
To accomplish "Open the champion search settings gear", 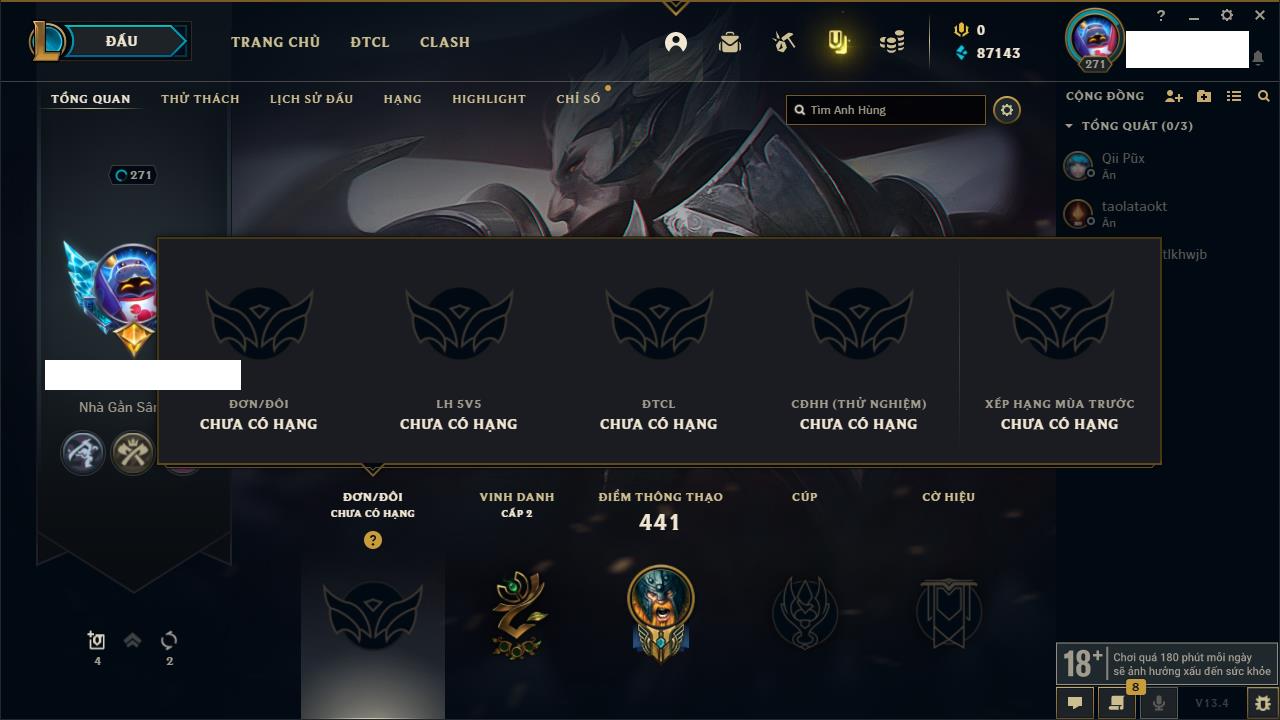I will click(x=1007, y=110).
